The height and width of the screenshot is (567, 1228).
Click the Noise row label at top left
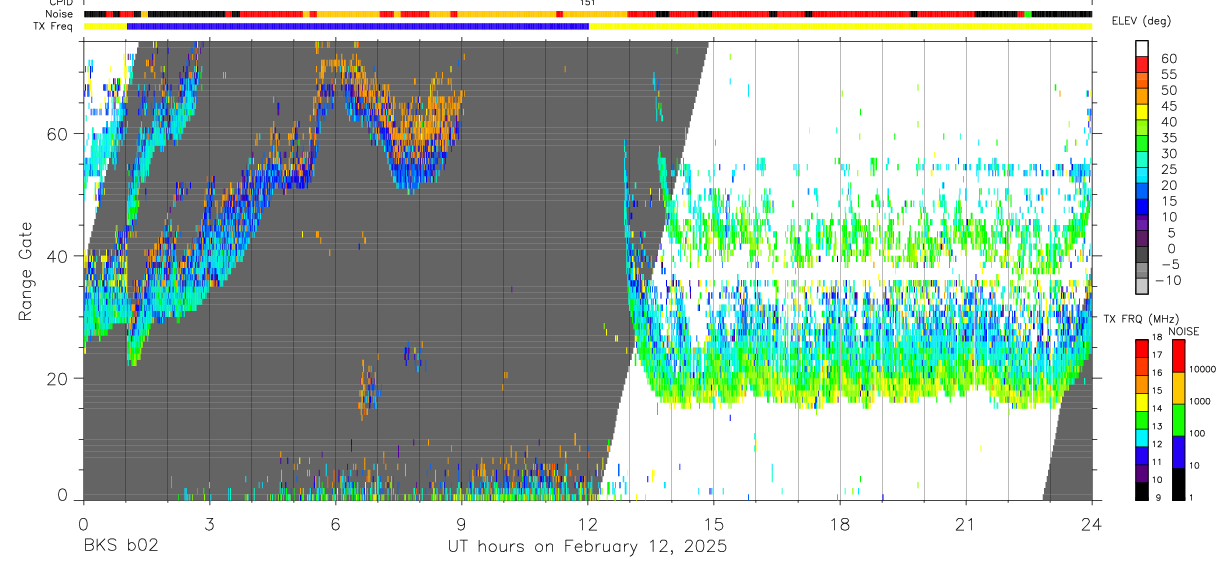[60, 14]
